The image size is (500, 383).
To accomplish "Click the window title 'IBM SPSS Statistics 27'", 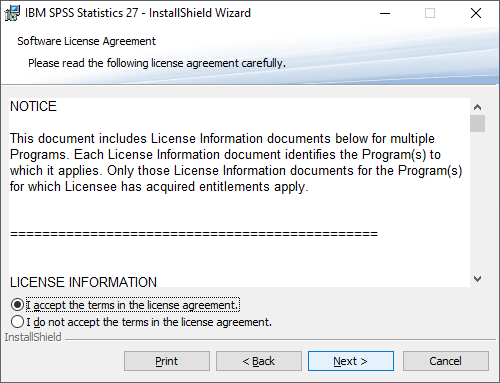I will pyautogui.click(x=81, y=13).
